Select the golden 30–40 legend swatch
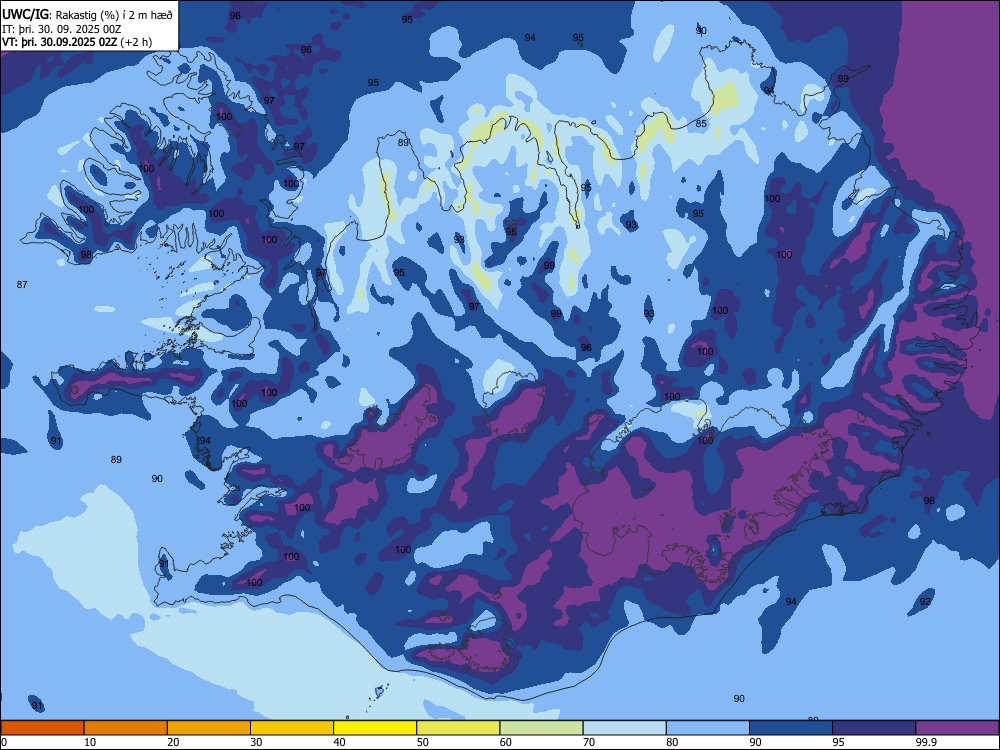The height and width of the screenshot is (750, 1000). 292,728
